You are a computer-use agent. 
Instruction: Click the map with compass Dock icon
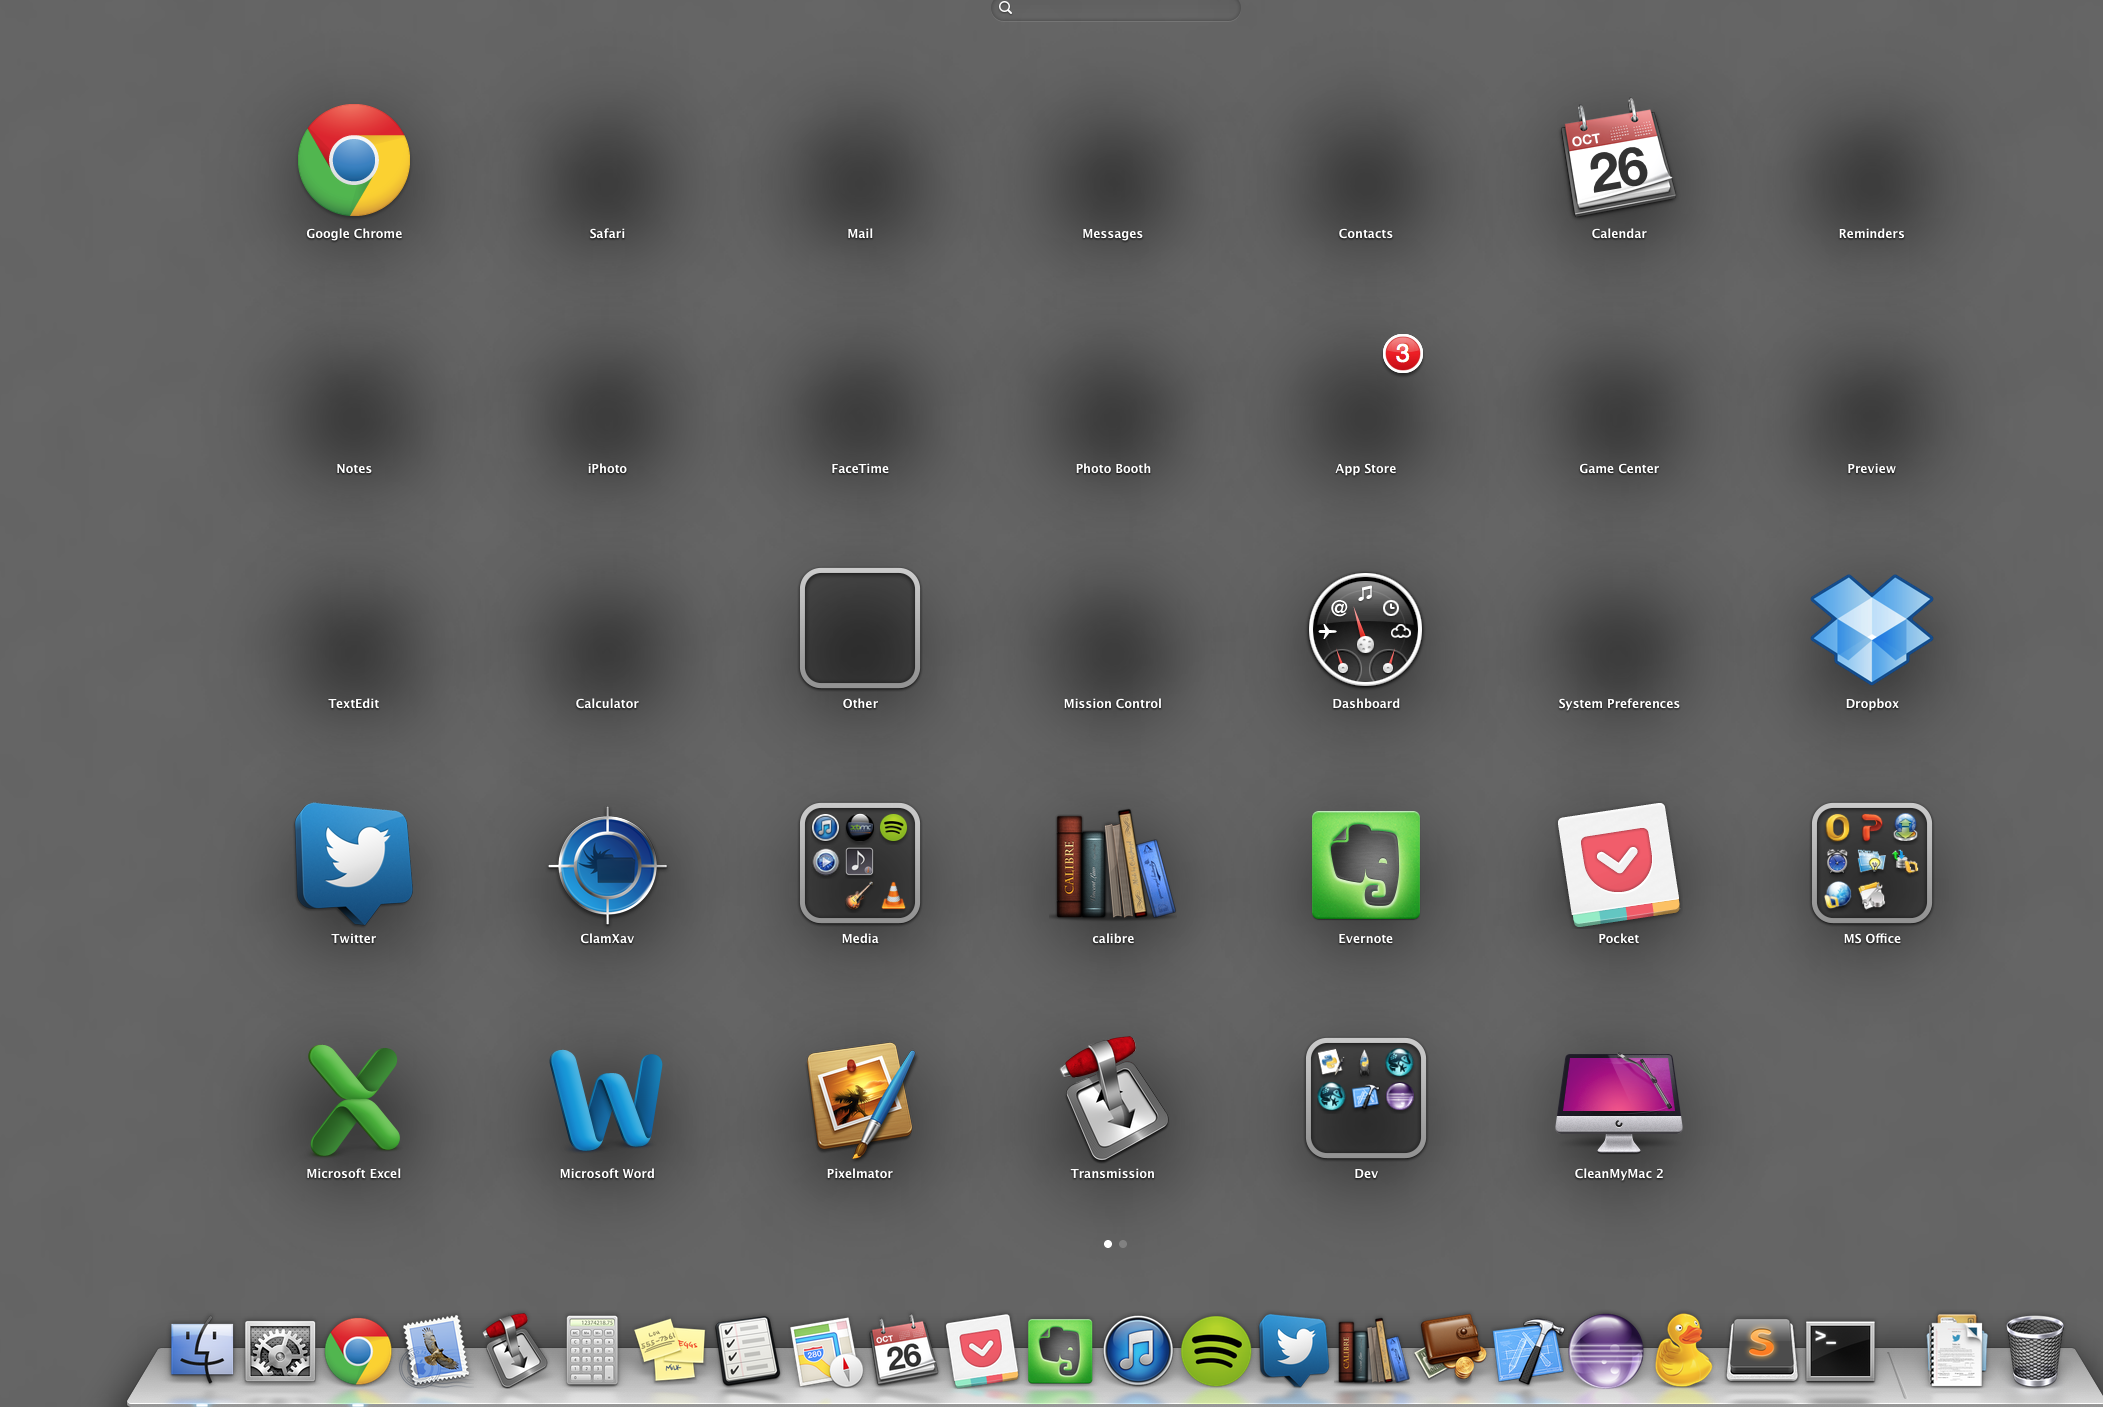(x=825, y=1352)
